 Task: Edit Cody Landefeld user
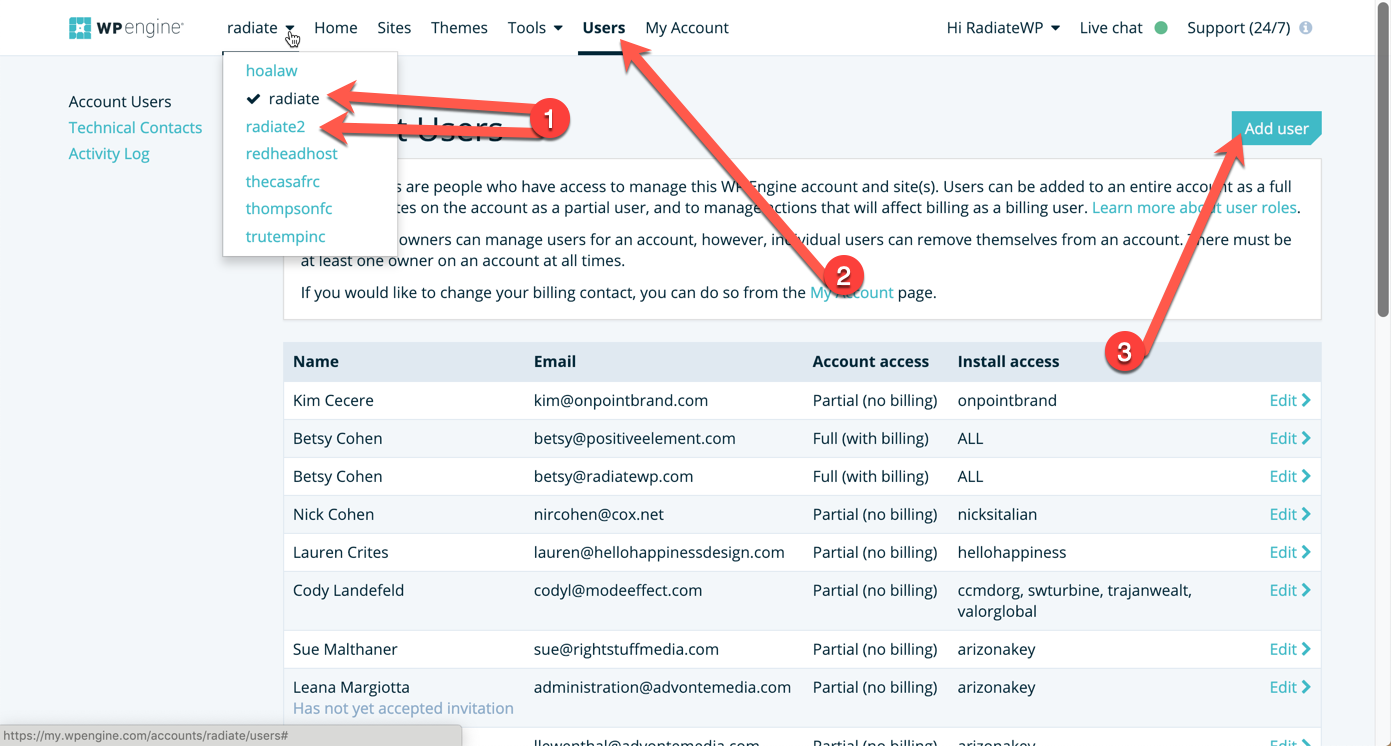1290,590
